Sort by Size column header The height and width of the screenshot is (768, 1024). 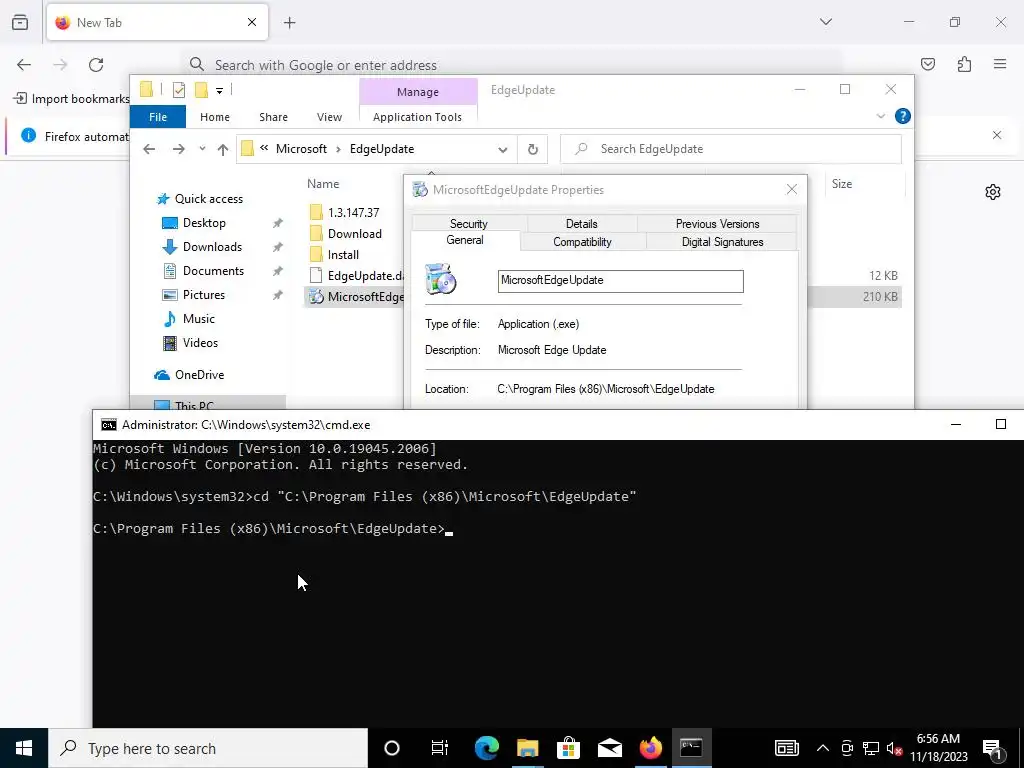pos(842,184)
